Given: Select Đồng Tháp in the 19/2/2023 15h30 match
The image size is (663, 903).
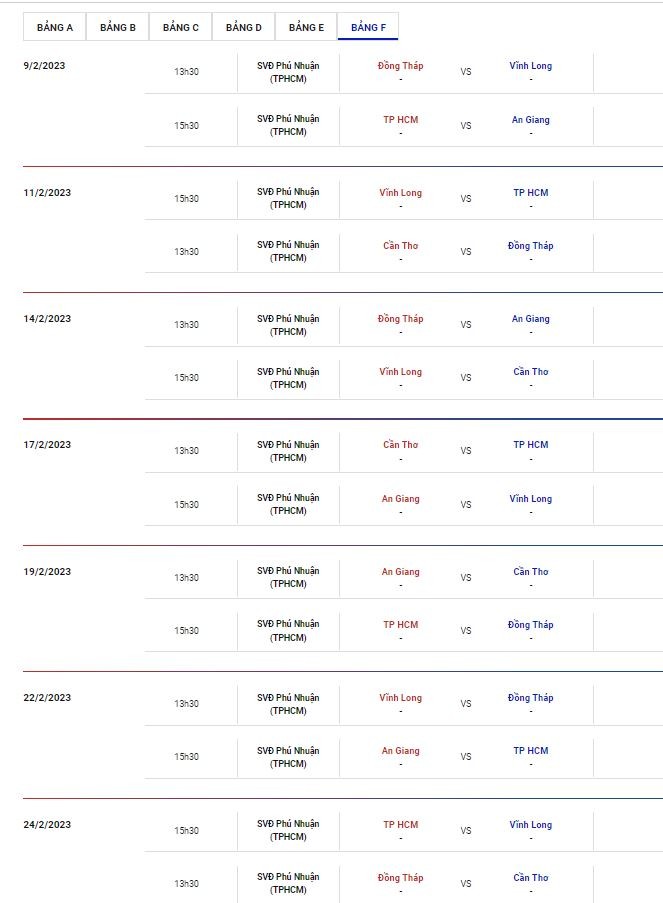Looking at the screenshot, I should 530,625.
